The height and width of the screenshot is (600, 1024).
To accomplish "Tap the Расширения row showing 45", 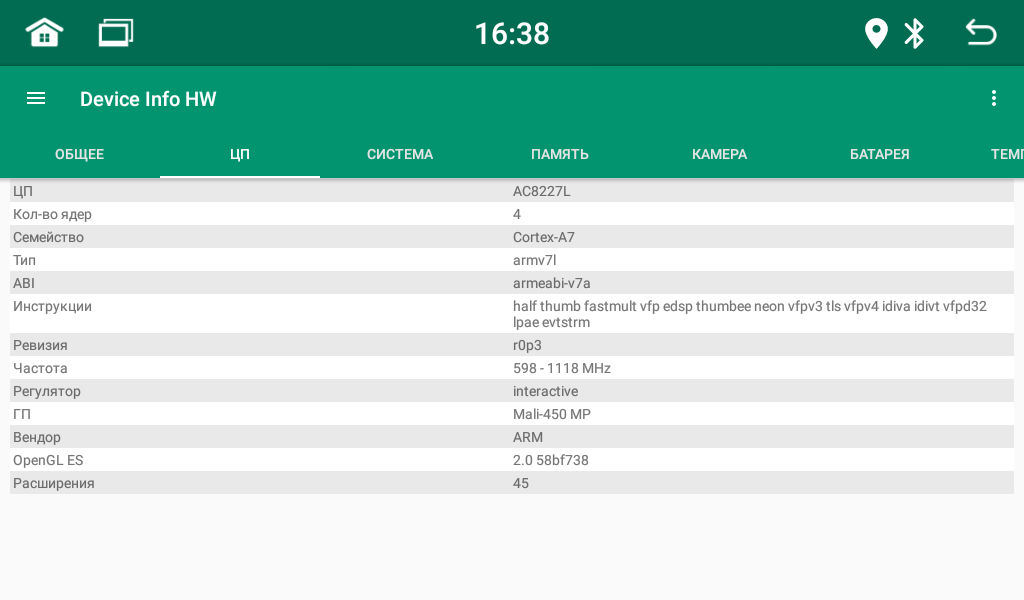I will point(512,483).
